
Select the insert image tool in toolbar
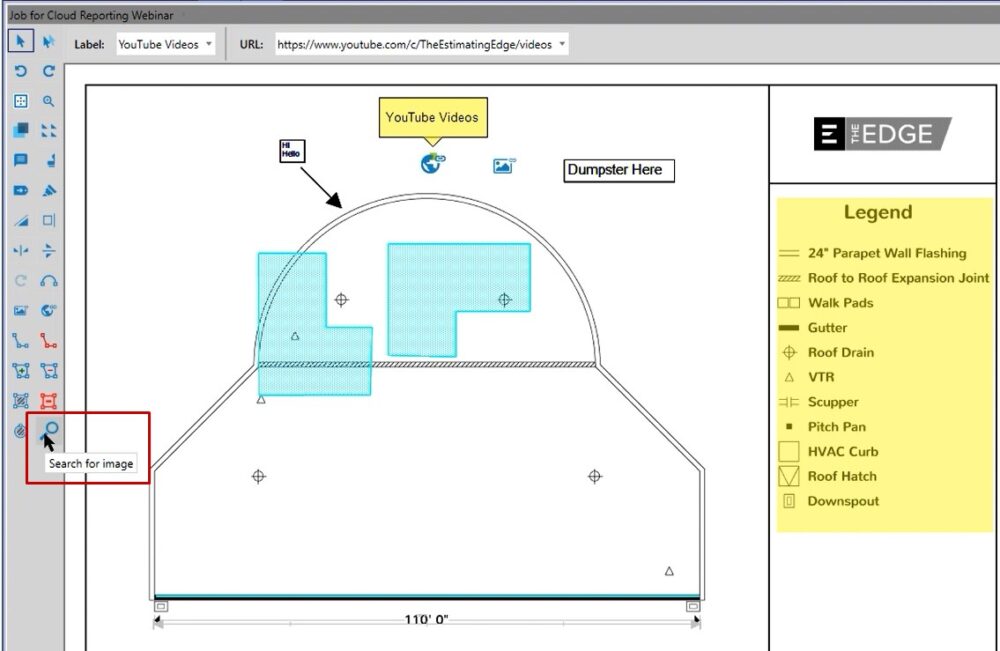(x=21, y=311)
